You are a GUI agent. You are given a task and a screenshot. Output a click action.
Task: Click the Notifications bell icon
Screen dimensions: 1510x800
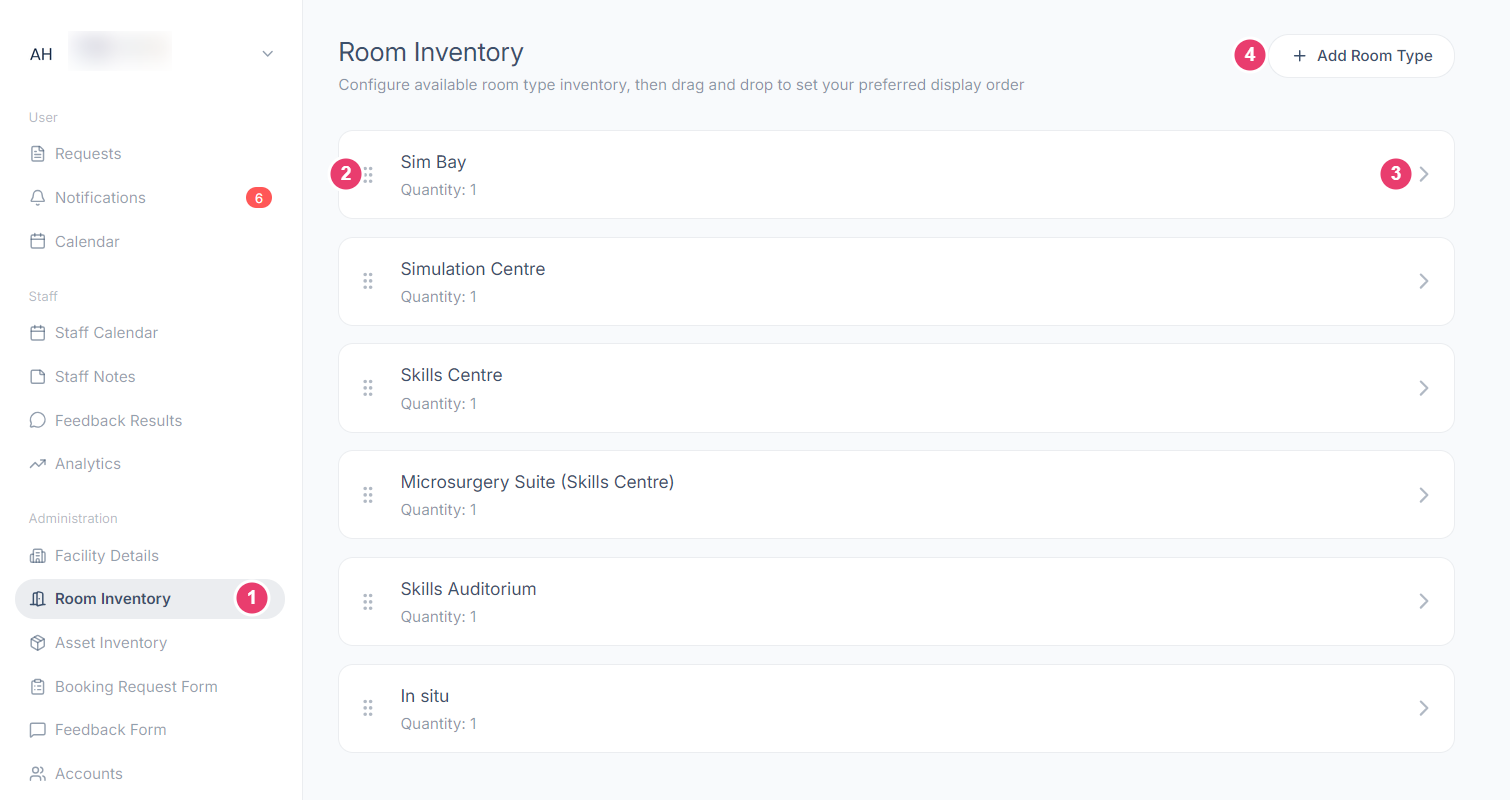point(38,198)
